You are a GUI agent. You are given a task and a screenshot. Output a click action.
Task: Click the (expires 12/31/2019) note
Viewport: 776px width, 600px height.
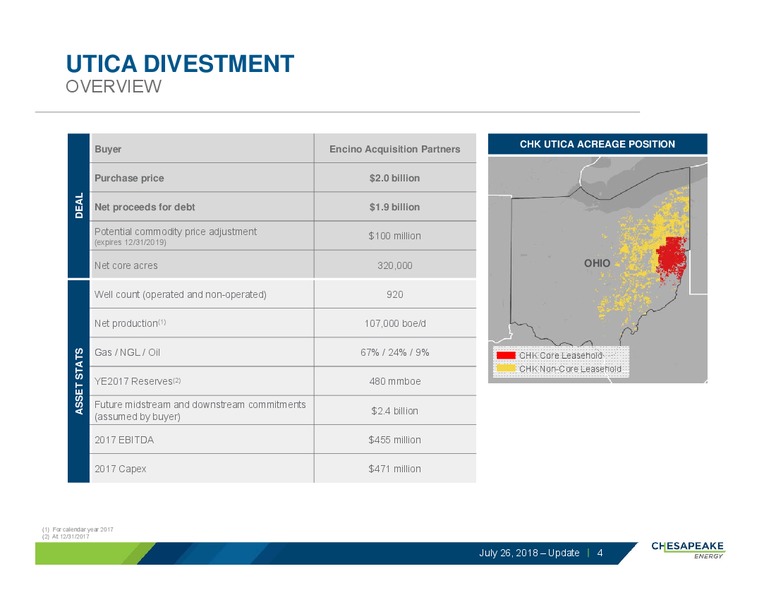(130, 243)
